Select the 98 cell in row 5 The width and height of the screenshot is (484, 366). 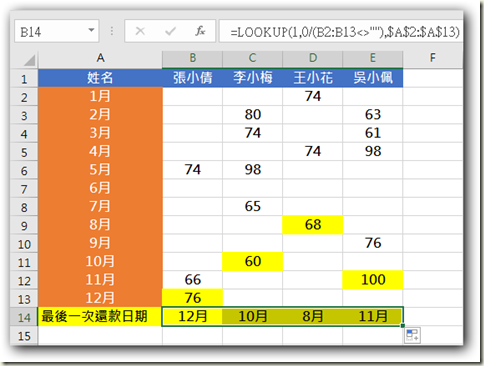click(x=373, y=152)
